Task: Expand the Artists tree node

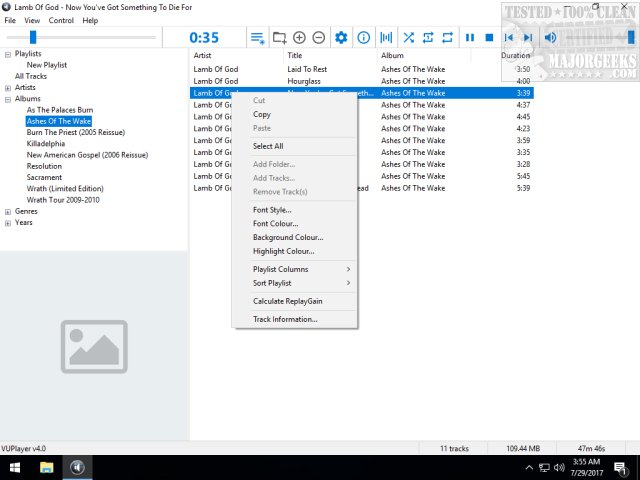Action: coord(8,88)
